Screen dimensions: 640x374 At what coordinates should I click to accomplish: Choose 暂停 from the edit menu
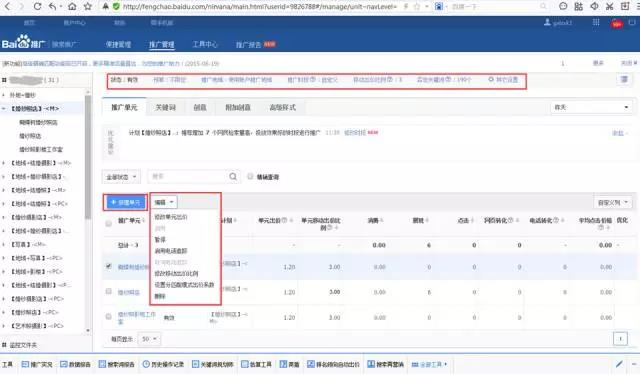pyautogui.click(x=160, y=239)
